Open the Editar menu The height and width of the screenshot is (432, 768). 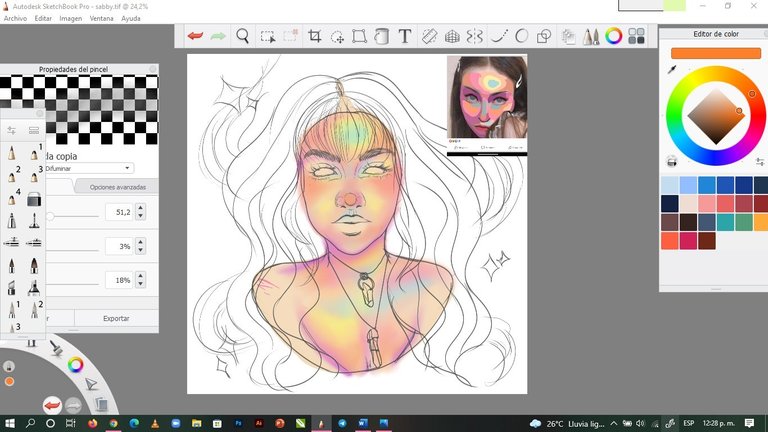coord(43,18)
